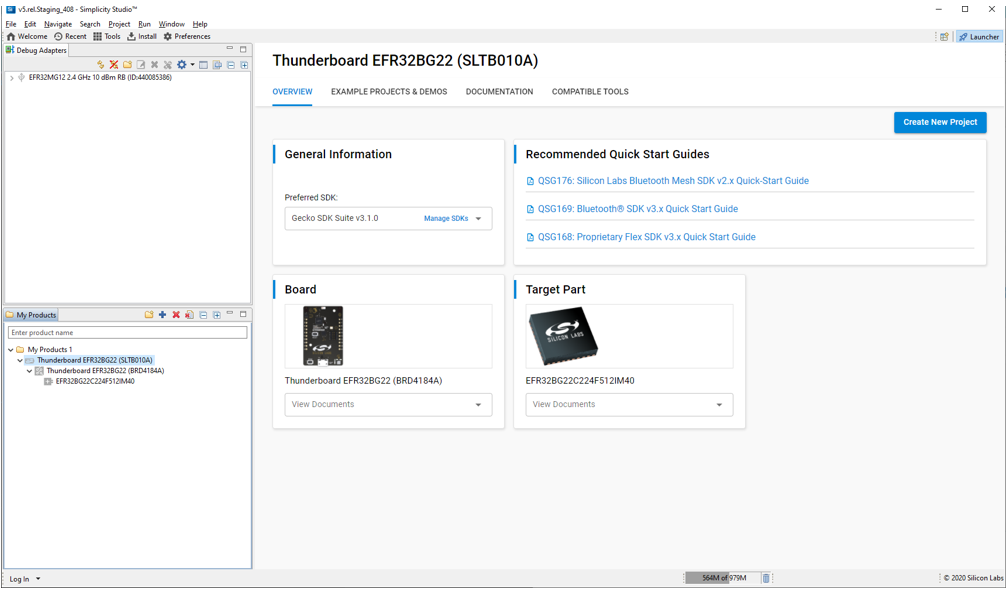Click the Create New Project button

tap(940, 122)
